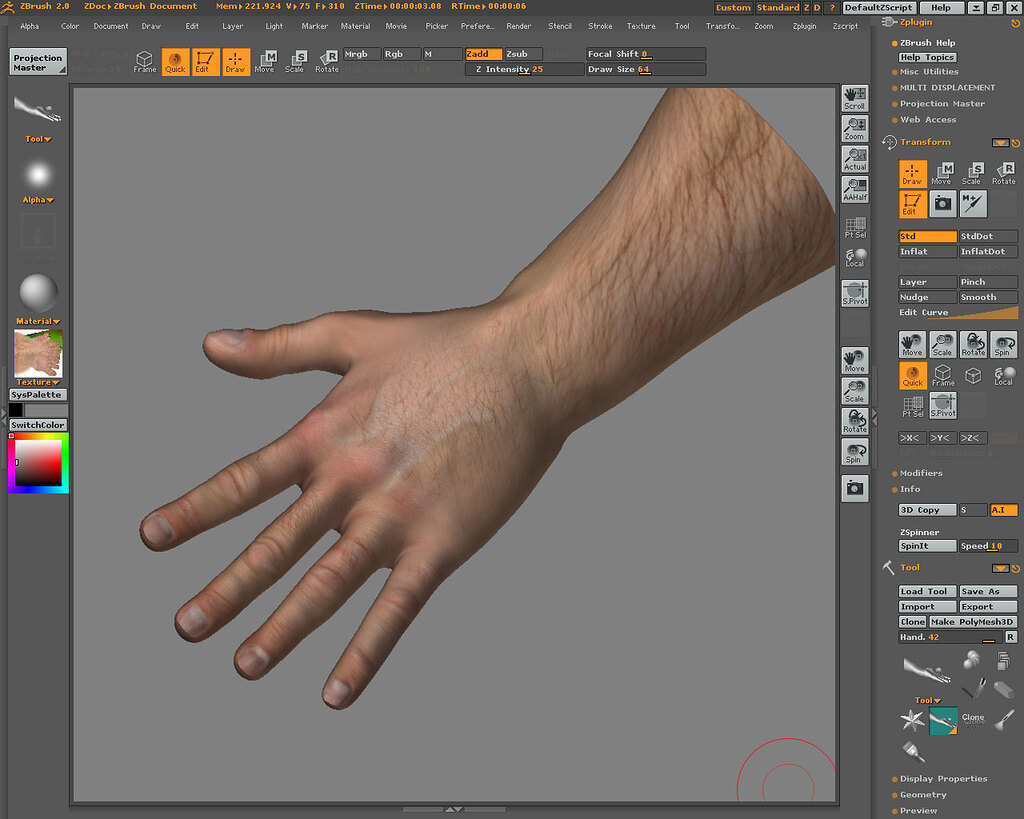Click the S.Pivot icon in the side tray
This screenshot has height=819, width=1024.
click(854, 292)
